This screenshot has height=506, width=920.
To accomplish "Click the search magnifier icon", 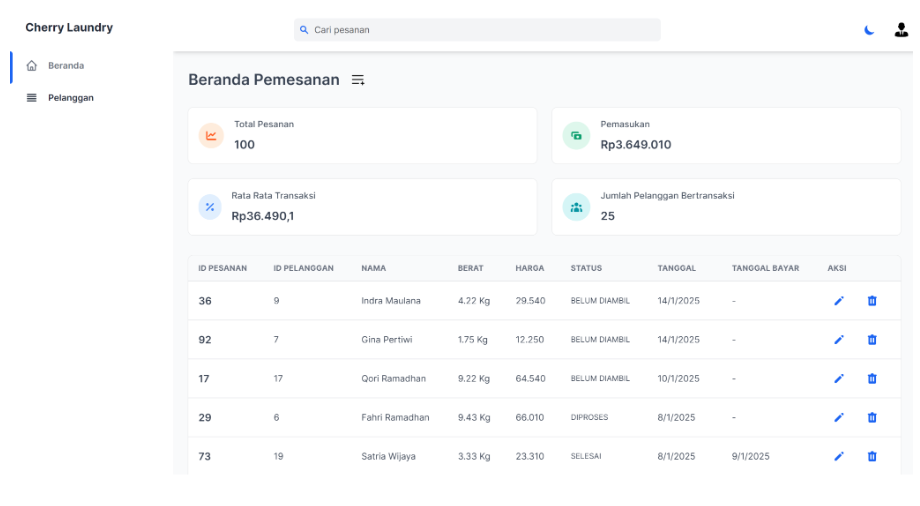I will tap(304, 30).
